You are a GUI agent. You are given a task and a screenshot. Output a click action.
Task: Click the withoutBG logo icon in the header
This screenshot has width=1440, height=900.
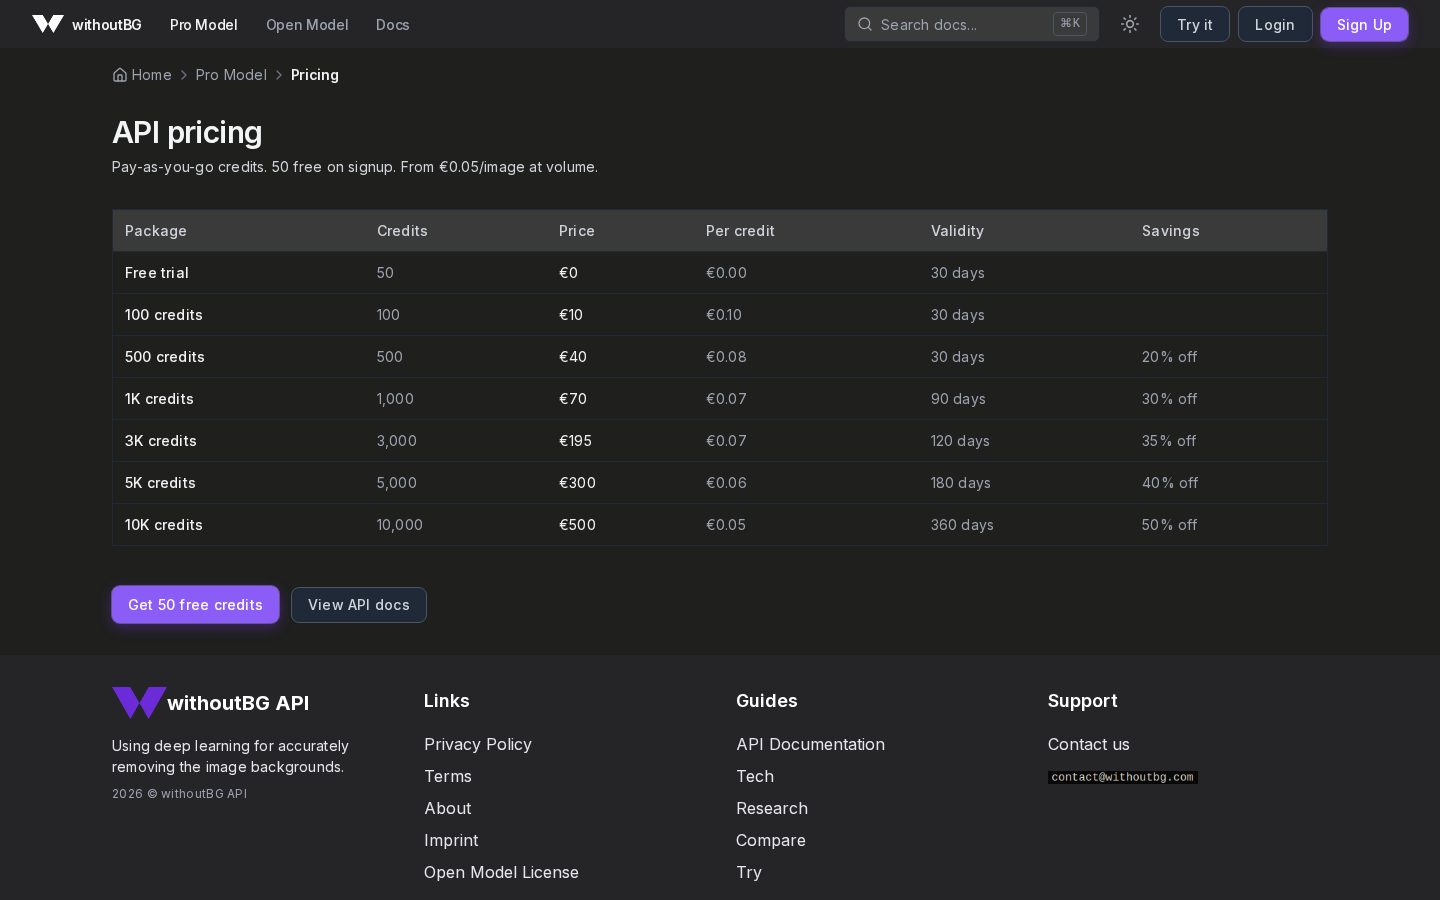click(48, 24)
